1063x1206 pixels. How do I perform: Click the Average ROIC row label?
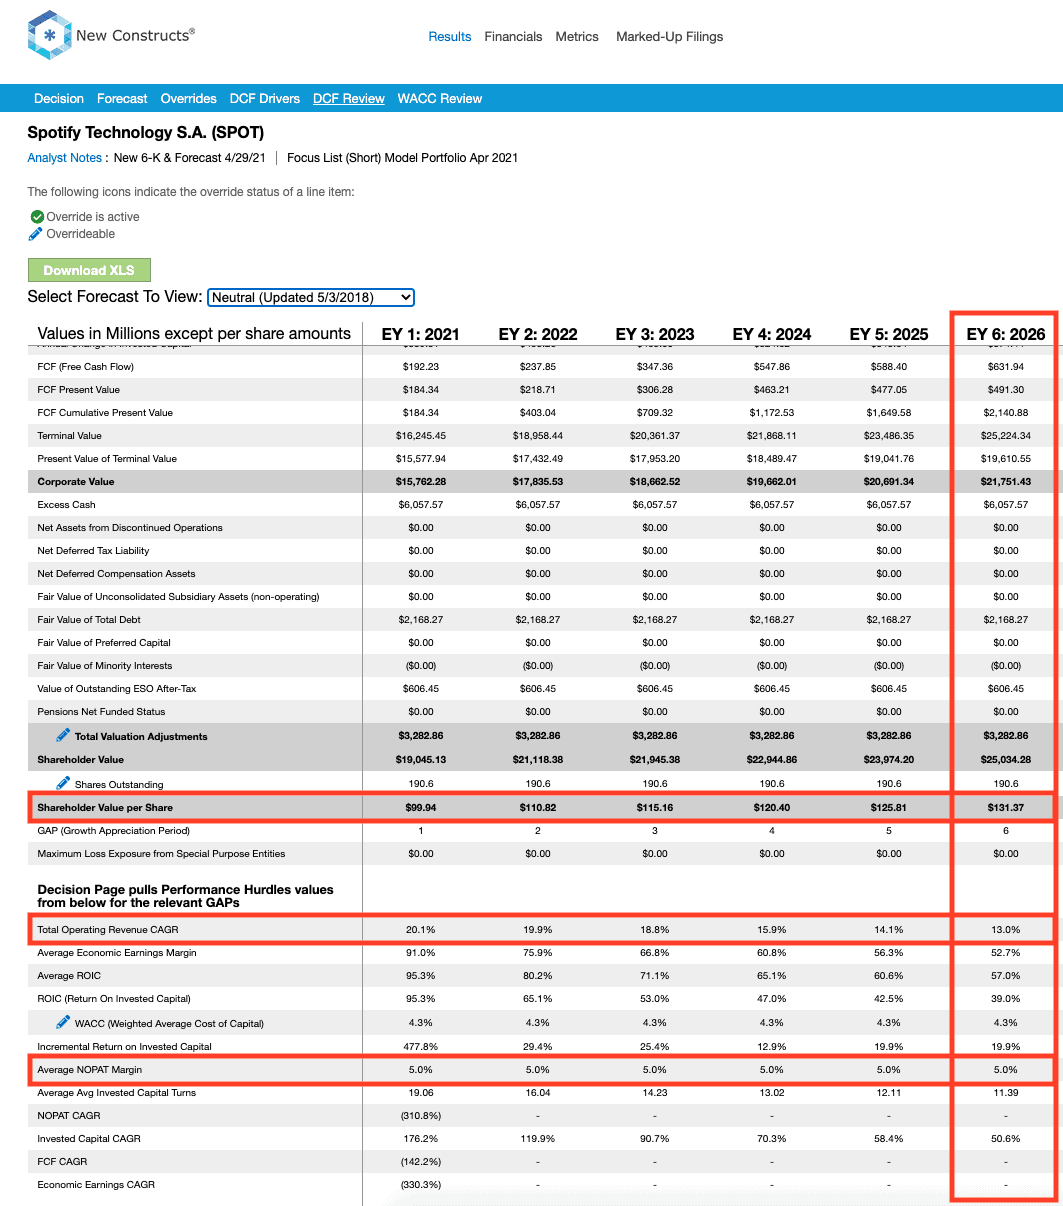tap(69, 976)
